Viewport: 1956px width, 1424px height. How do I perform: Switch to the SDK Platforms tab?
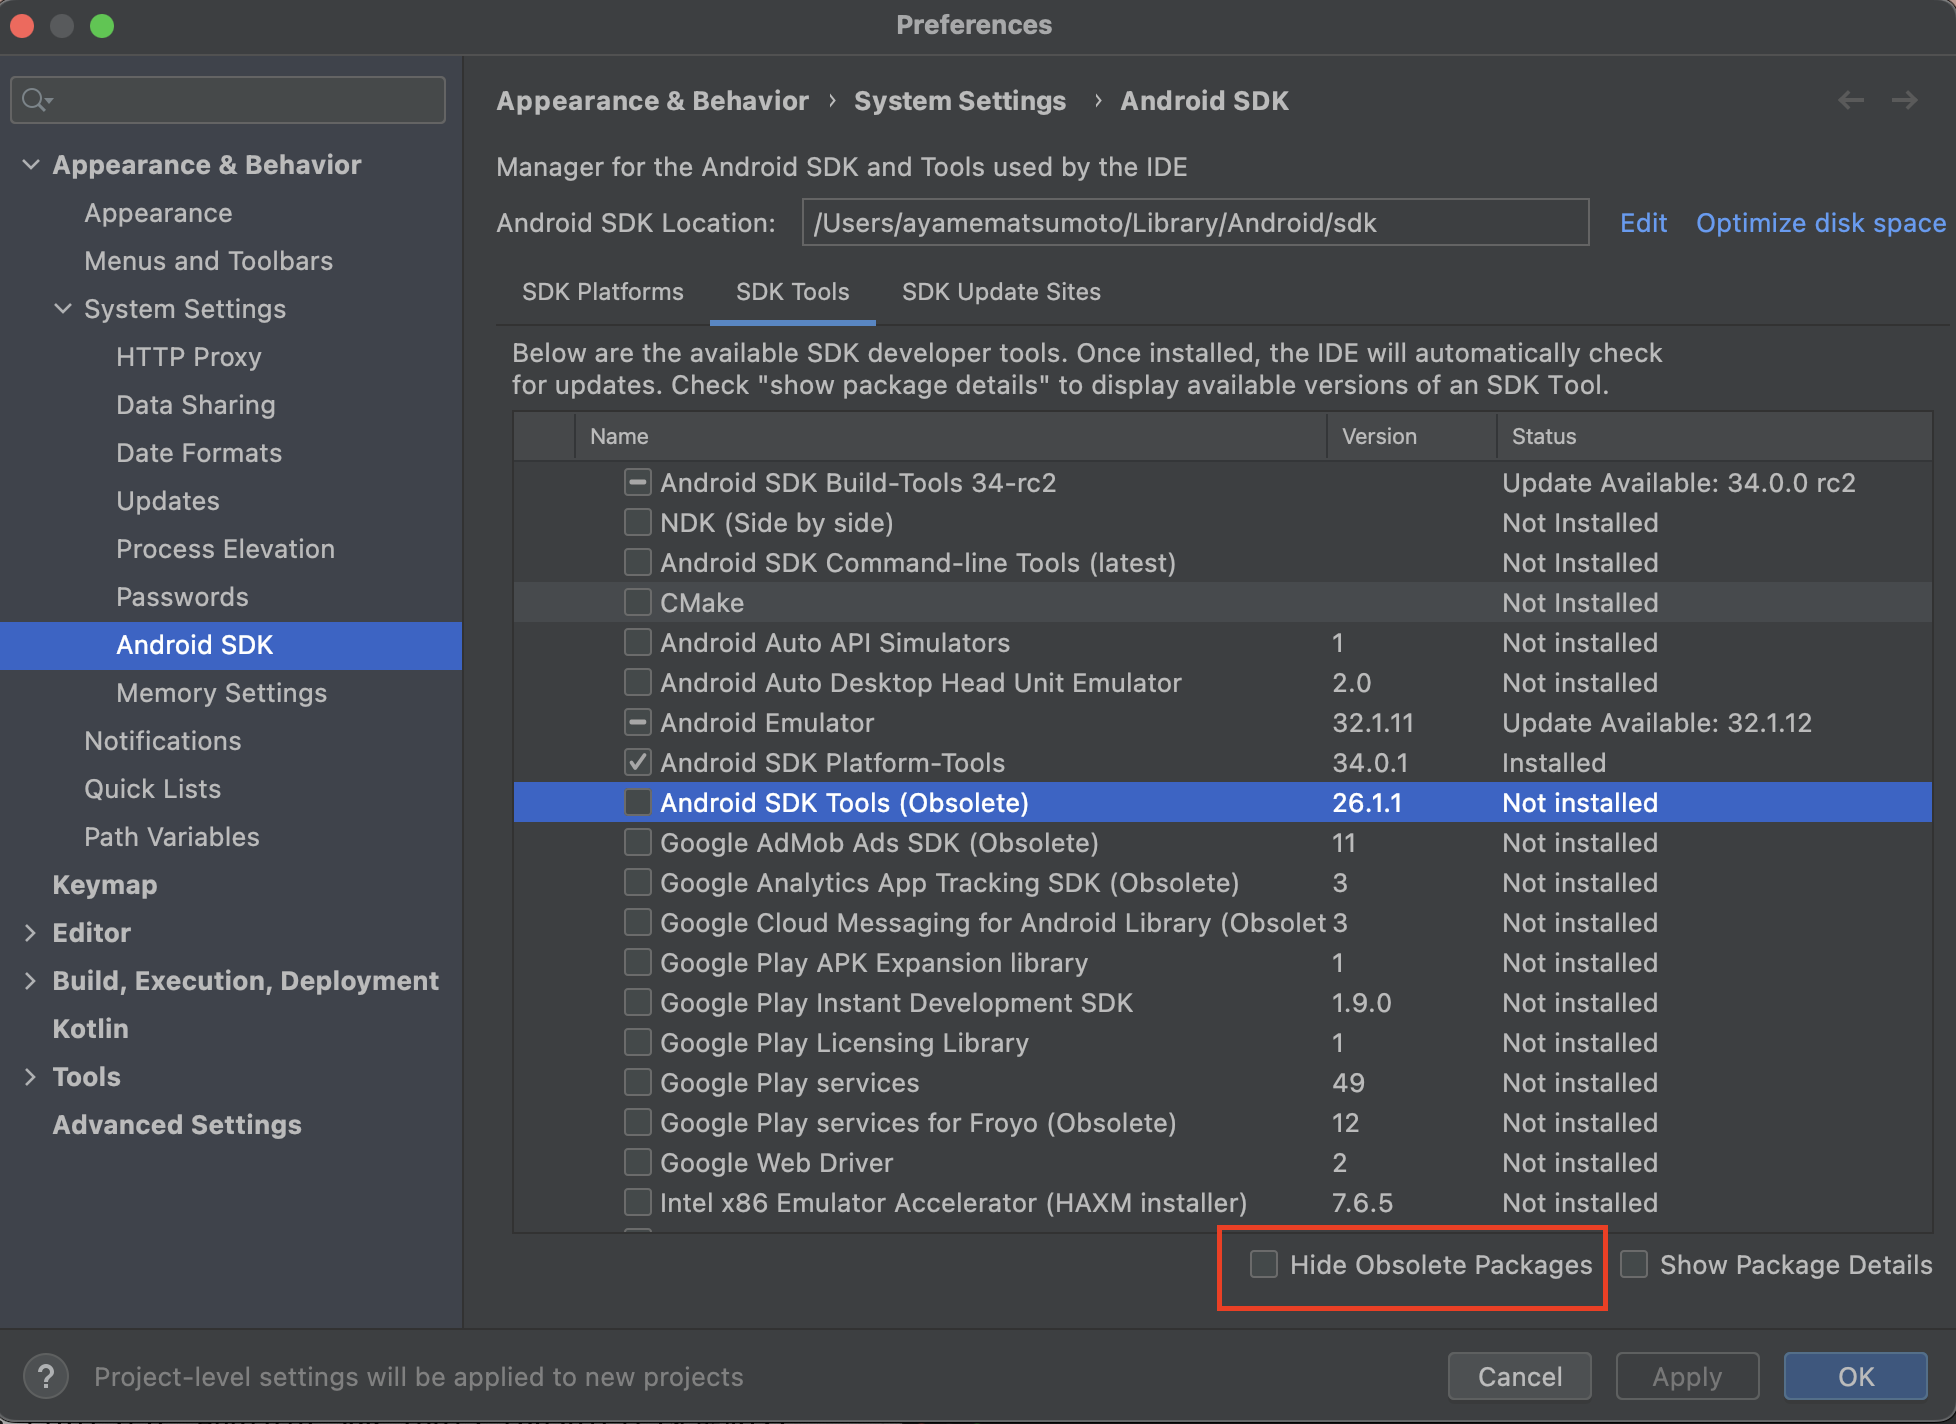click(602, 292)
